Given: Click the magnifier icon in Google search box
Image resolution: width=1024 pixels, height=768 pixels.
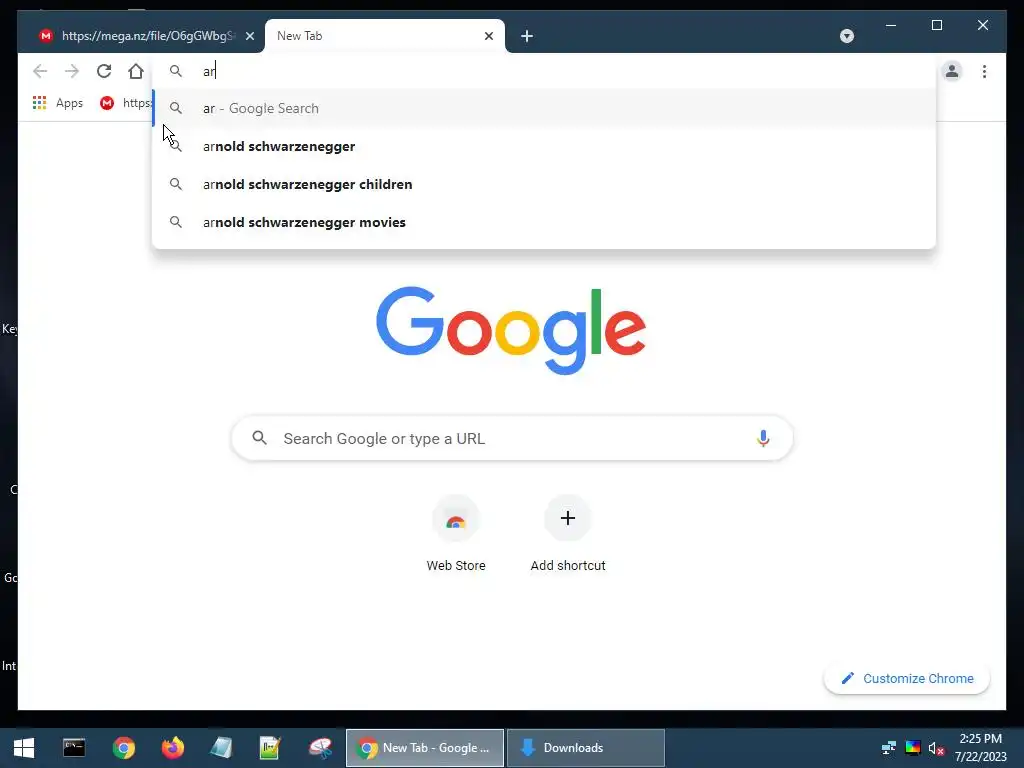Looking at the screenshot, I should point(259,438).
